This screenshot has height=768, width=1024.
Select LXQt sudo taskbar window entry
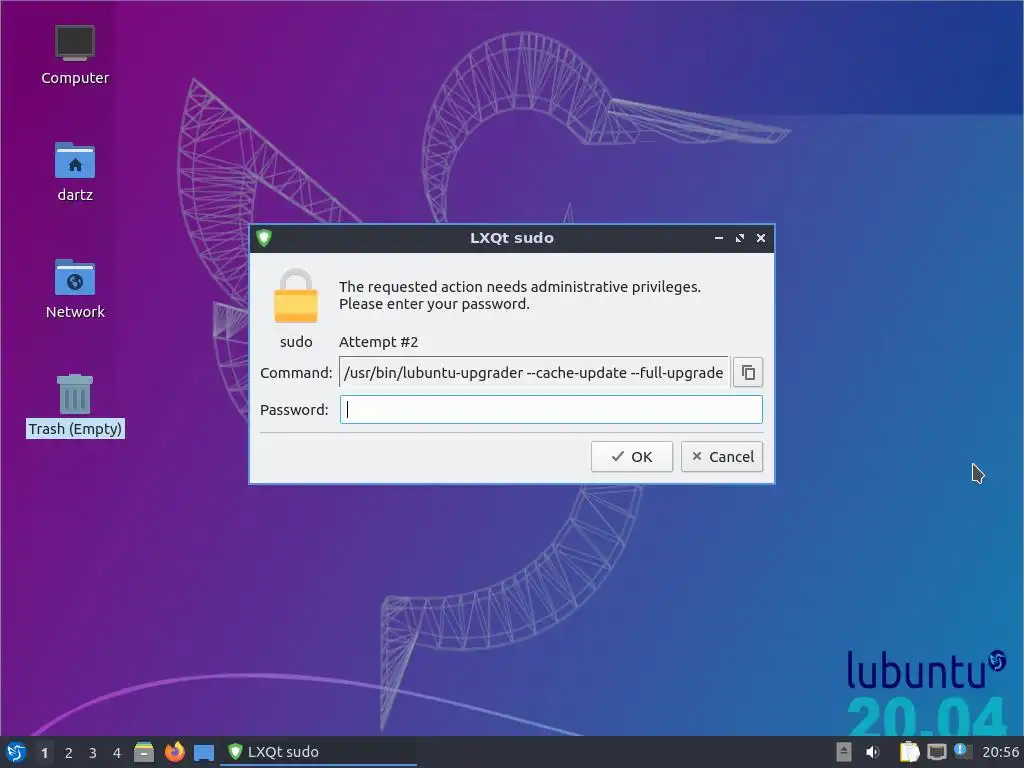coord(318,752)
